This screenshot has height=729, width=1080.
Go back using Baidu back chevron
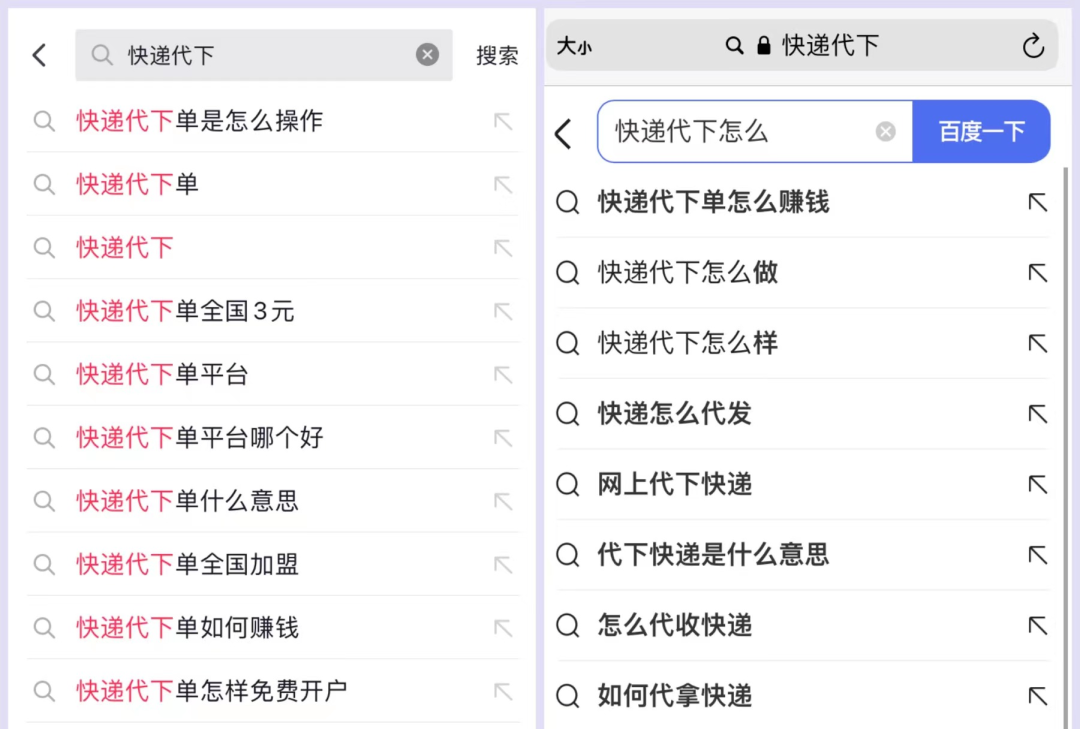563,133
